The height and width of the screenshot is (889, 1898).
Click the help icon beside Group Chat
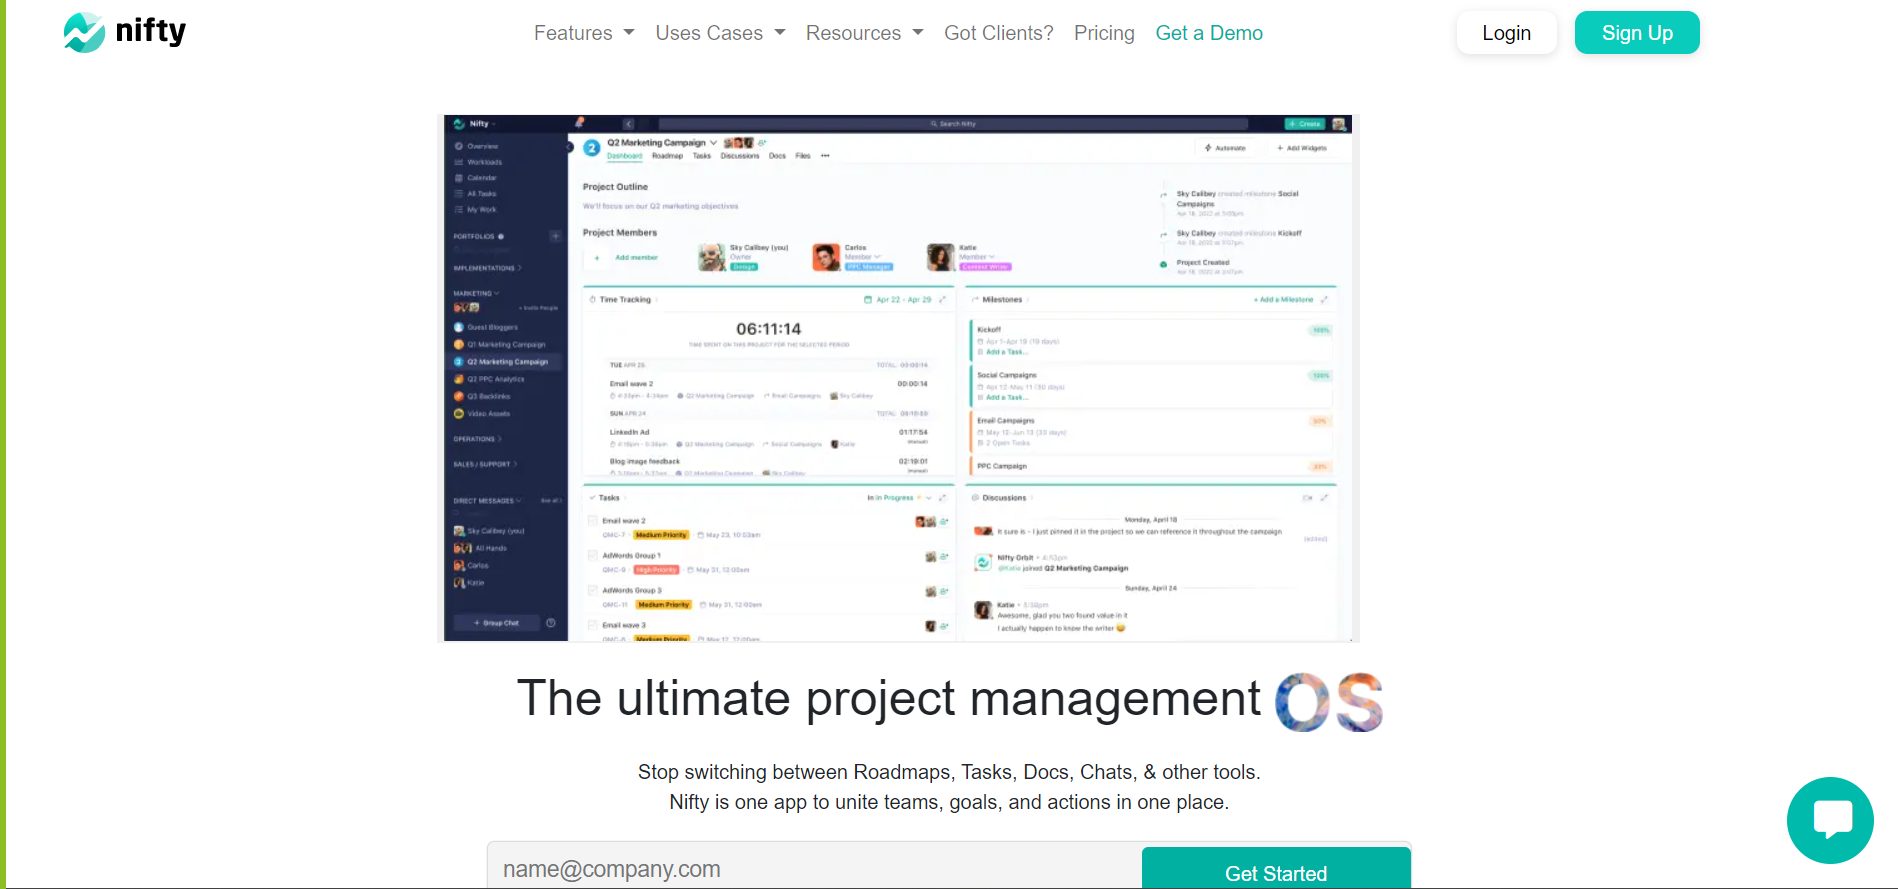click(551, 623)
